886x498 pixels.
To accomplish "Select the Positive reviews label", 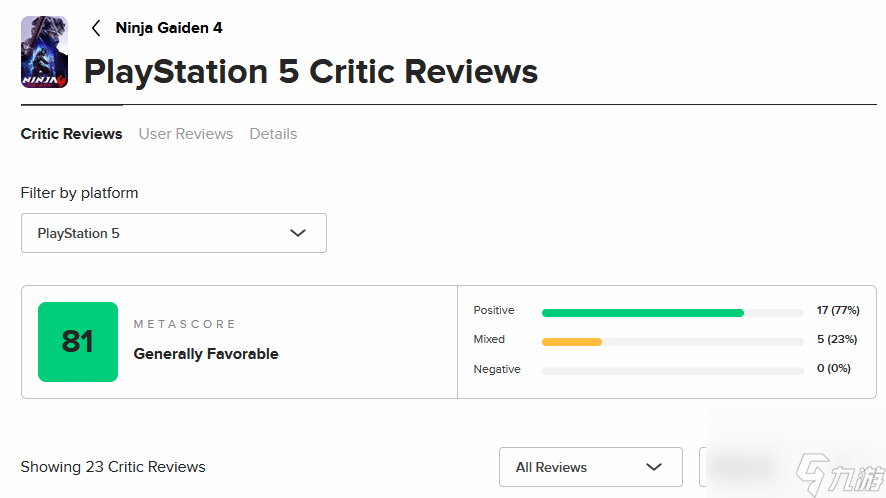I will [494, 311].
